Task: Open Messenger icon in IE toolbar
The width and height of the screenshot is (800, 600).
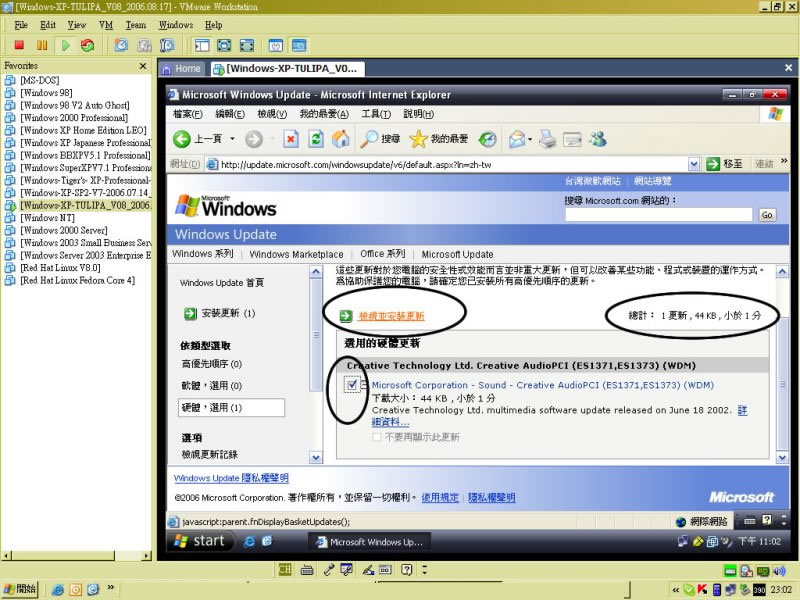Action: tap(598, 139)
